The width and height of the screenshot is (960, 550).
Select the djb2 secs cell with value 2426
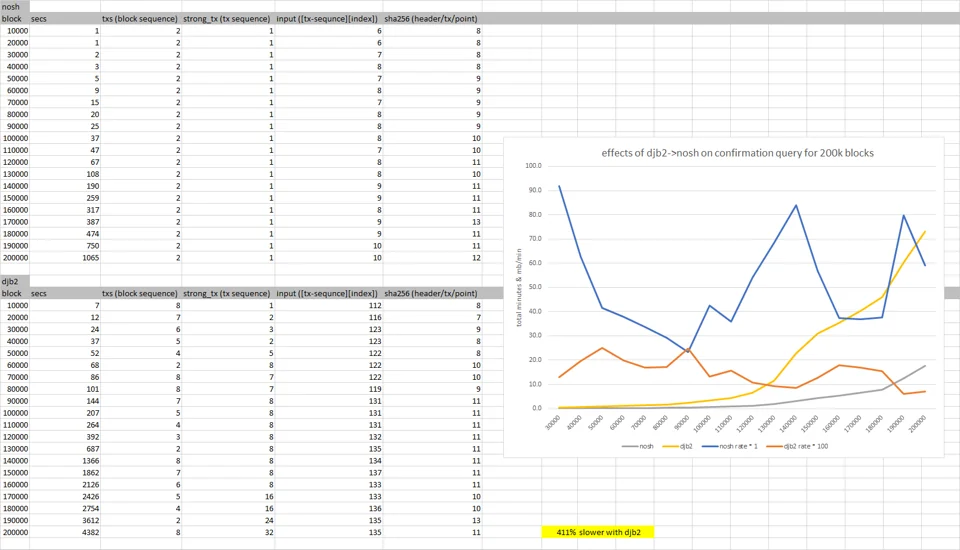(65, 497)
